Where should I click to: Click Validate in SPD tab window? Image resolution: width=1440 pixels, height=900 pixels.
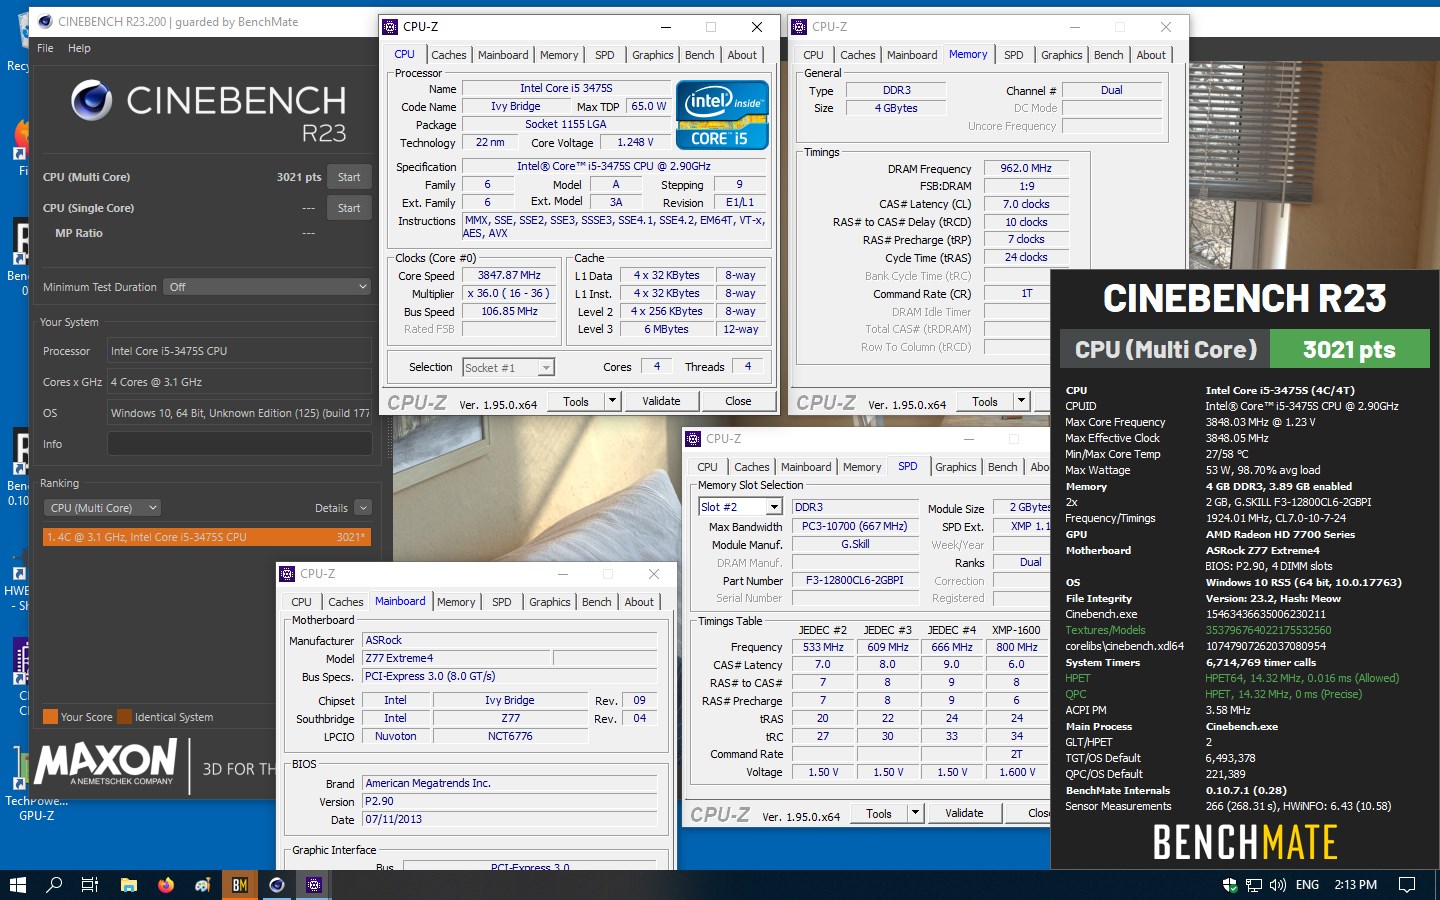[964, 813]
